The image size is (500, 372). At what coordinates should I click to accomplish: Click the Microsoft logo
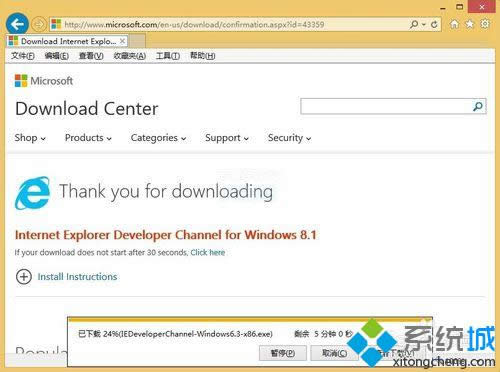44,81
